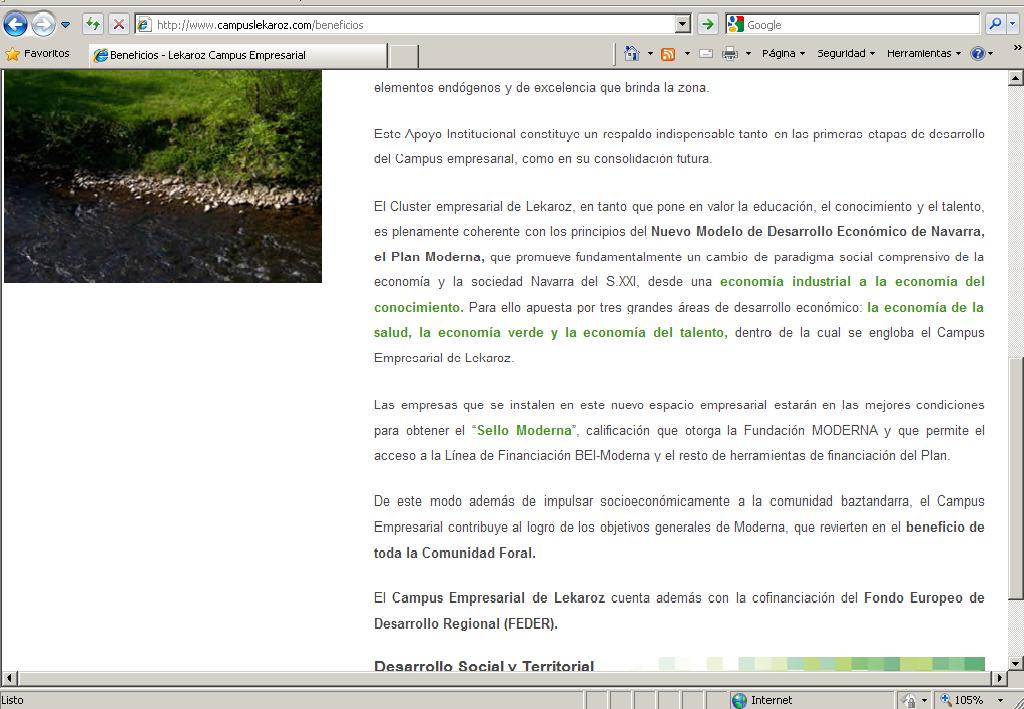Select the Beneficios - Lekaroz Campus Empresarial tab
1024x709 pixels.
click(238, 55)
